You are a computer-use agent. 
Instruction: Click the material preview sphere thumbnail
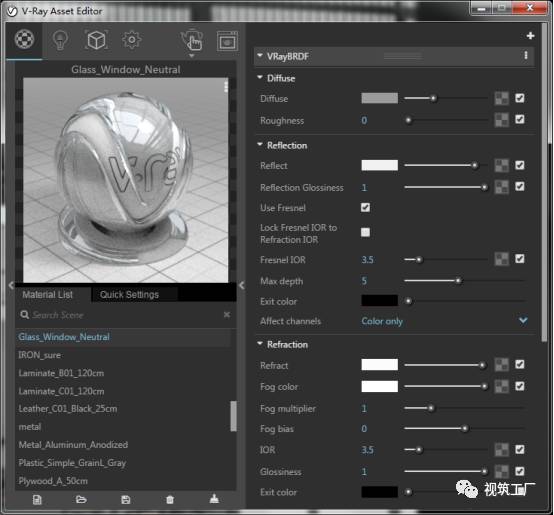tap(125, 180)
